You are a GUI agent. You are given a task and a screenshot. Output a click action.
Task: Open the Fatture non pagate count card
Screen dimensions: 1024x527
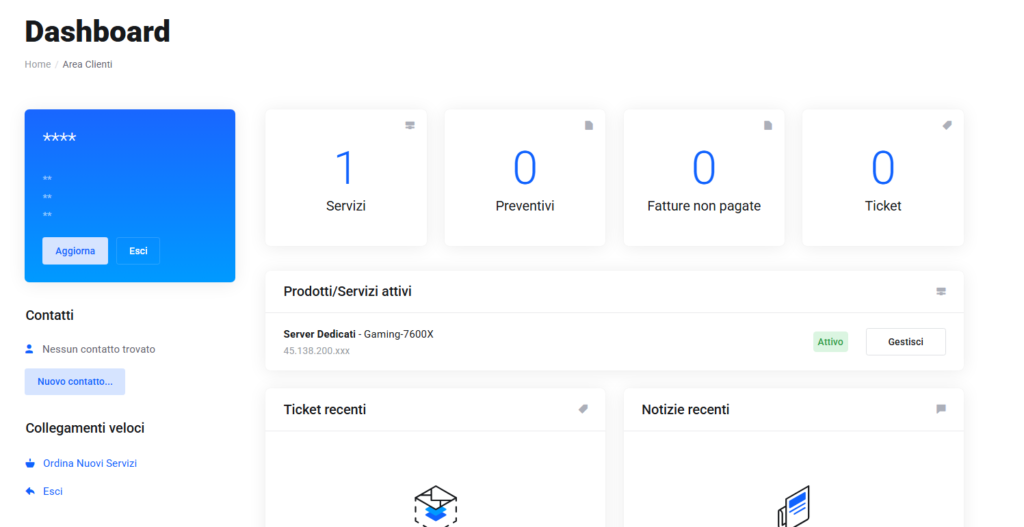pyautogui.click(x=704, y=178)
